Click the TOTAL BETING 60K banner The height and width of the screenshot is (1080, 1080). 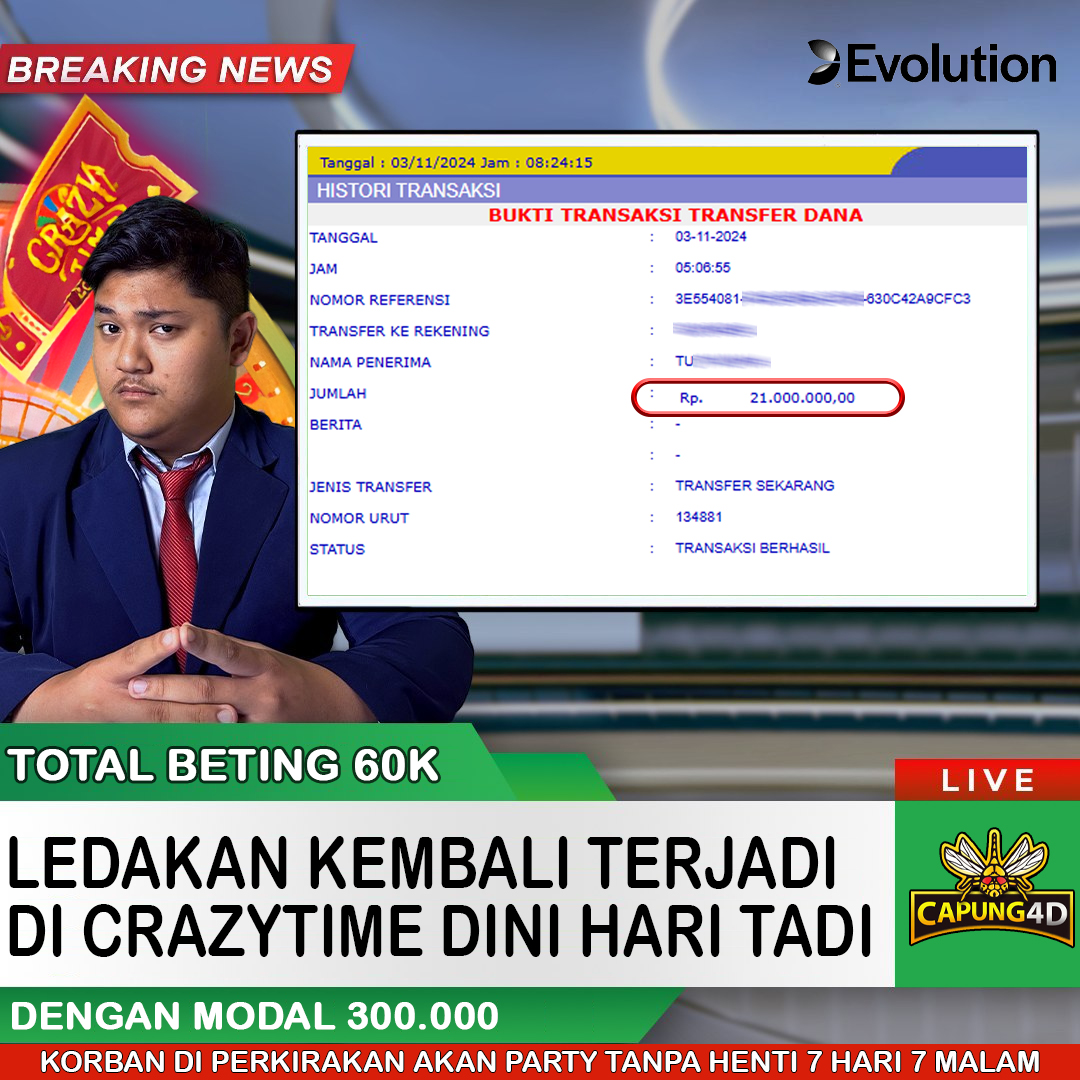coord(225,766)
